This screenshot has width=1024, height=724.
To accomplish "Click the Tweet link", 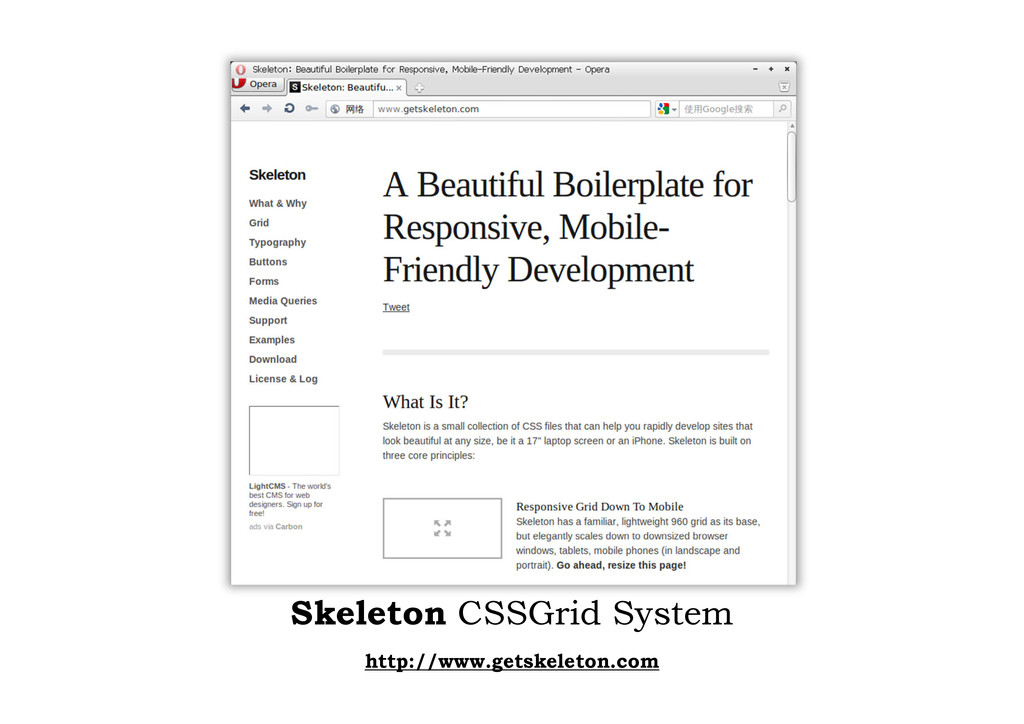I will click(x=396, y=307).
